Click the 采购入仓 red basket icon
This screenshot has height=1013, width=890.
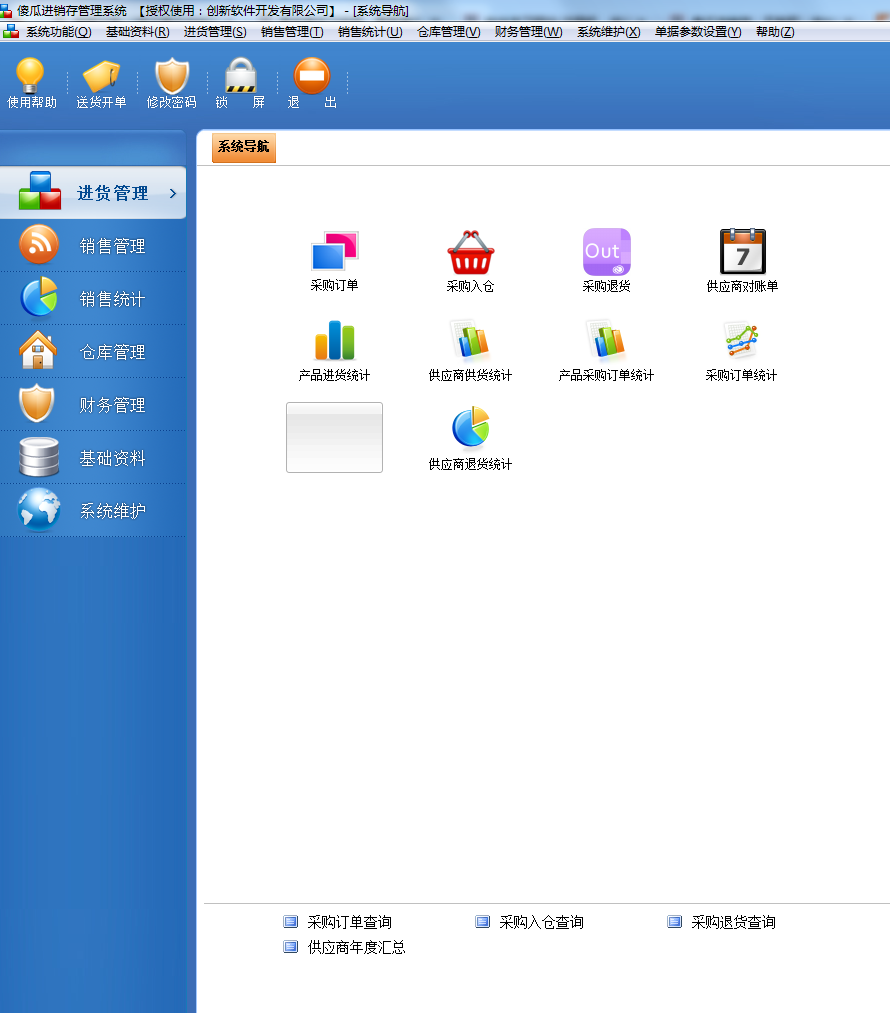(470, 253)
